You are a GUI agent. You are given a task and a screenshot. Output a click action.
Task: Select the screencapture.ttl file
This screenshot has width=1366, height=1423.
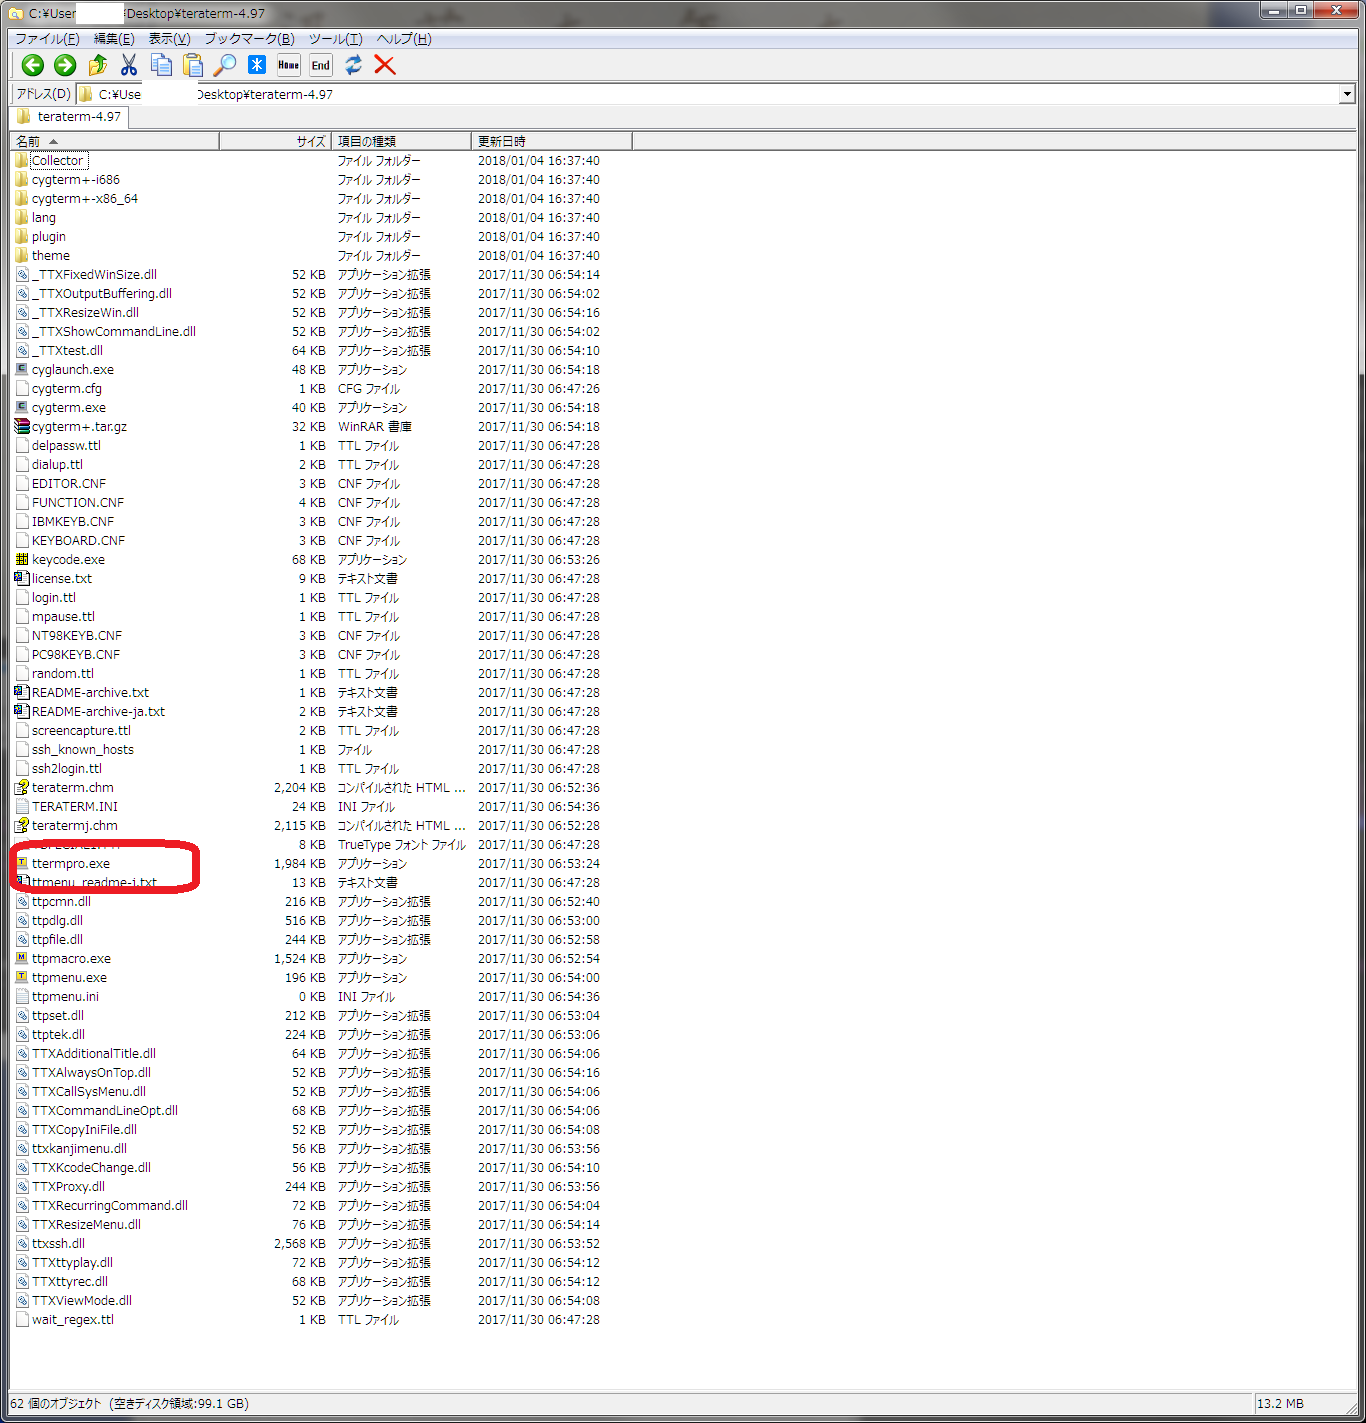pos(81,730)
